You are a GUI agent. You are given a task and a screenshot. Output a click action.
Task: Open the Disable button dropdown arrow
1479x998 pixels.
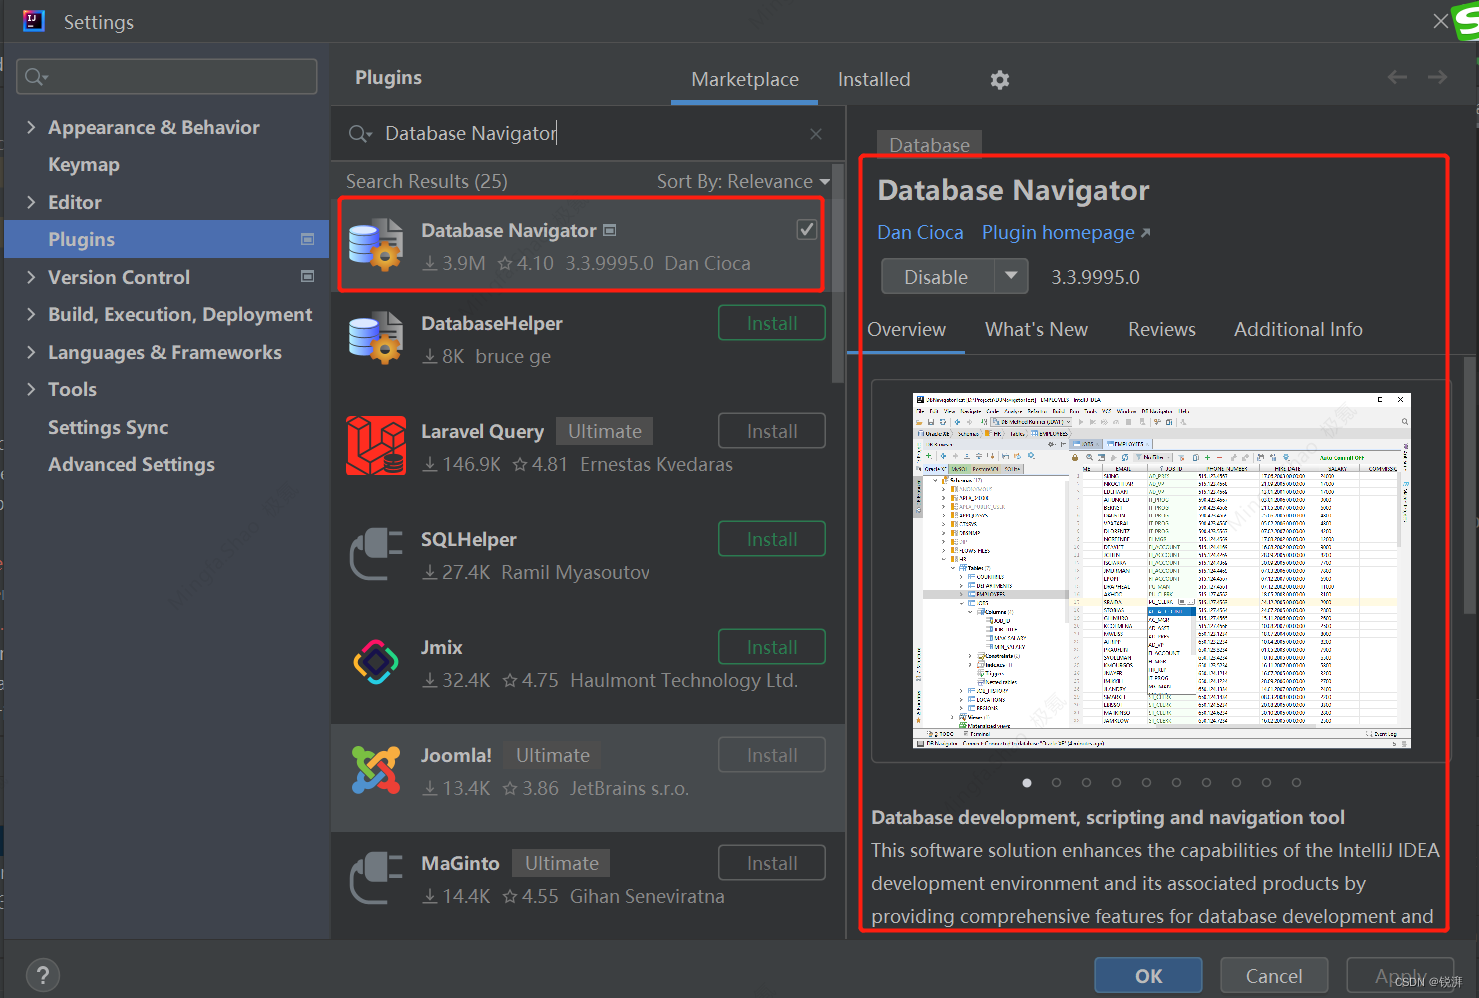1011,276
